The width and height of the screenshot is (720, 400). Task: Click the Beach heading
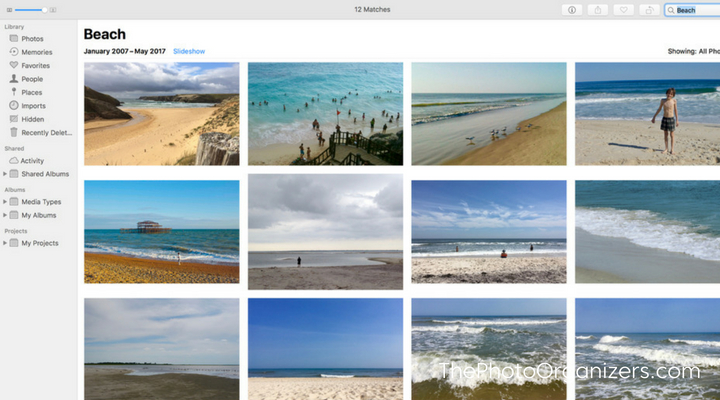[x=105, y=34]
